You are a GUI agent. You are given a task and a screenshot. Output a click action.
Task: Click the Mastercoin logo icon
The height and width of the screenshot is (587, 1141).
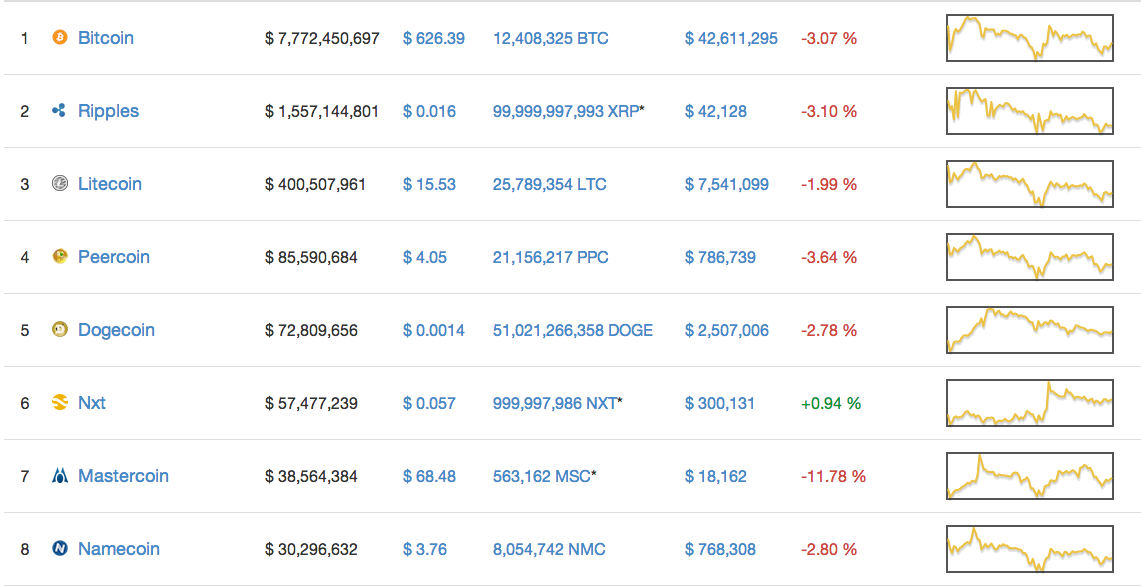coord(60,476)
